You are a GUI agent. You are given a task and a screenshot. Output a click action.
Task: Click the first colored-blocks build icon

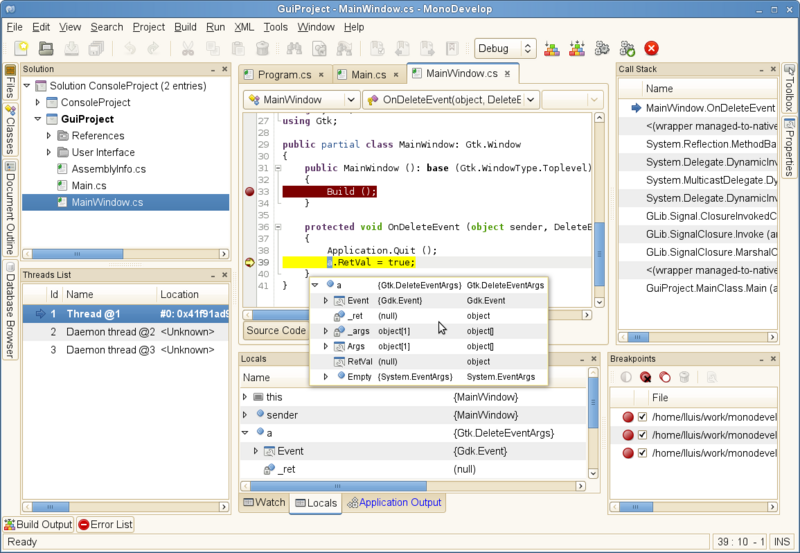[x=551, y=48]
